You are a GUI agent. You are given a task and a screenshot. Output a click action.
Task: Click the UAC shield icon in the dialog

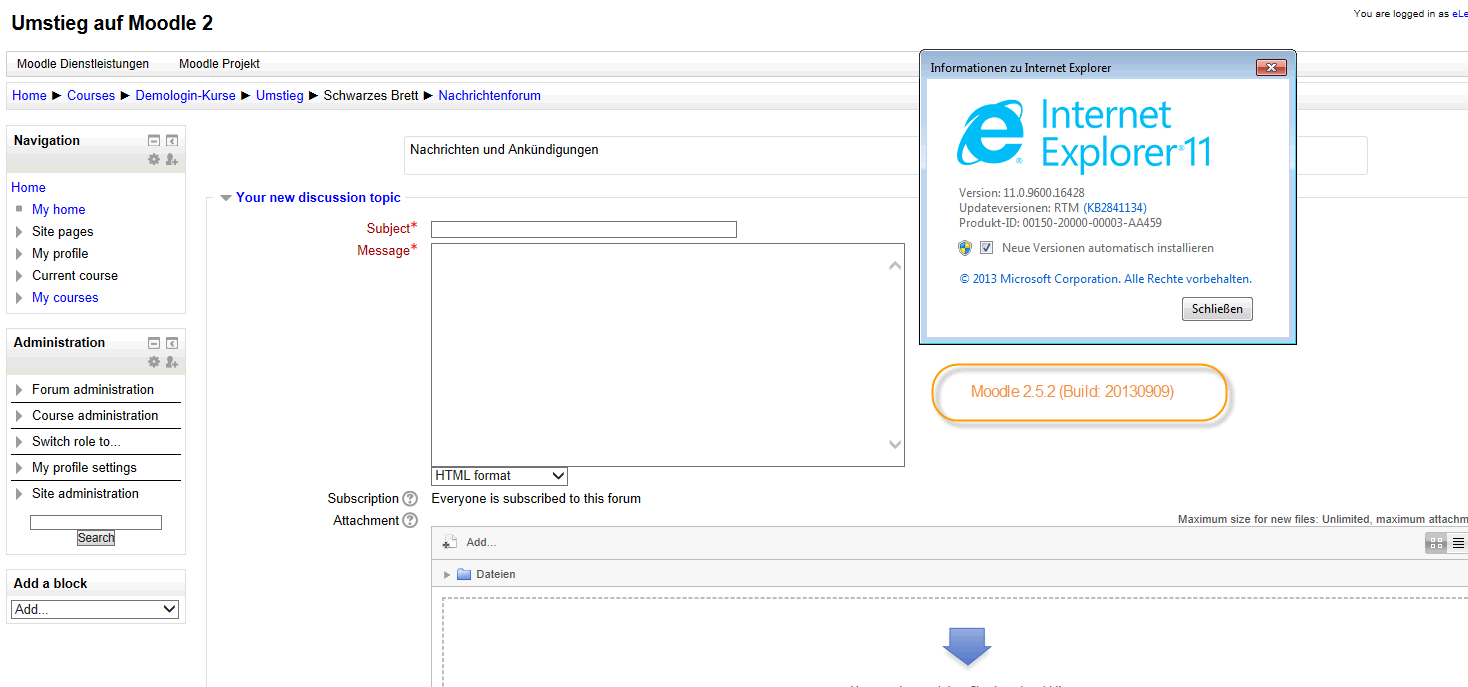click(x=965, y=248)
